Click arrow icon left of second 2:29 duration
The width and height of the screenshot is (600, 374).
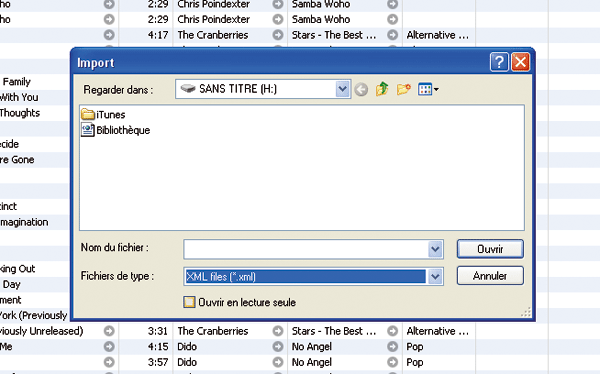(109, 19)
